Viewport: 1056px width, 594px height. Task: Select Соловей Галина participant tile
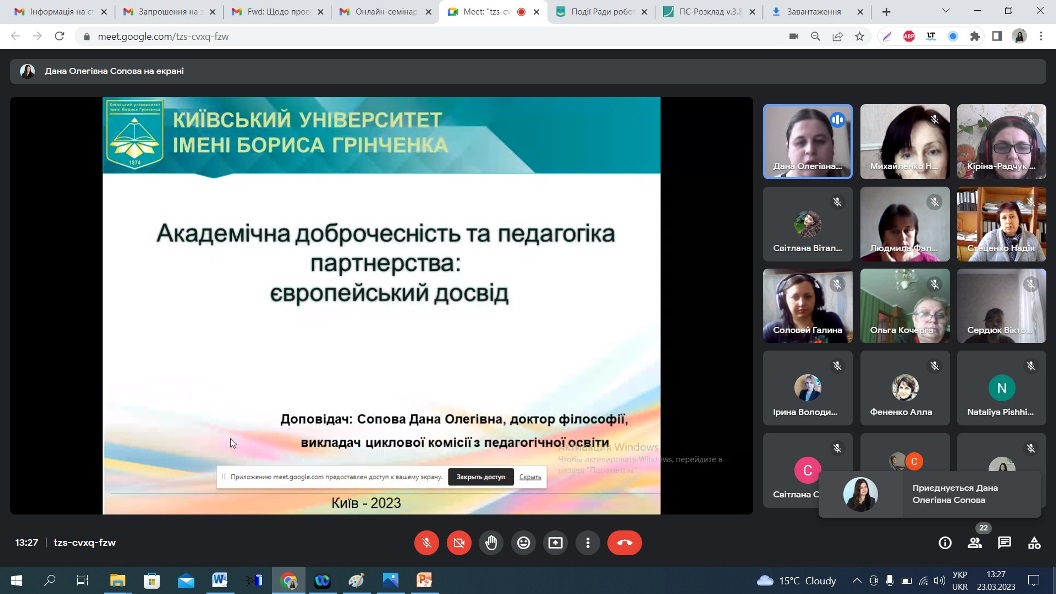(x=807, y=306)
